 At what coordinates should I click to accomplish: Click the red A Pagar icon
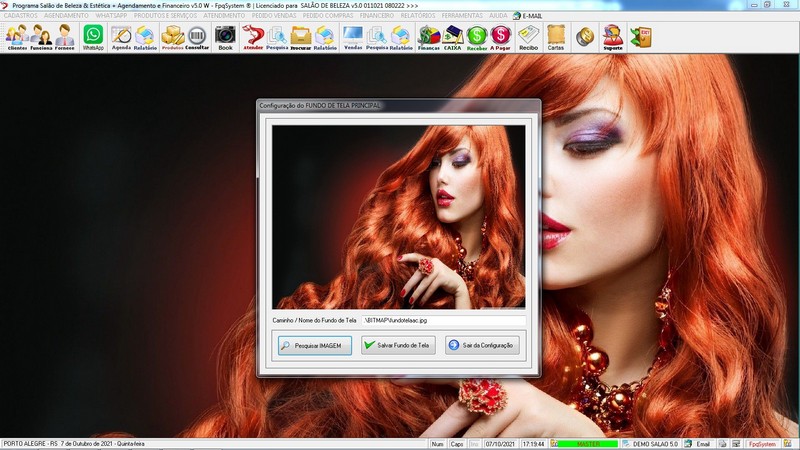point(500,37)
